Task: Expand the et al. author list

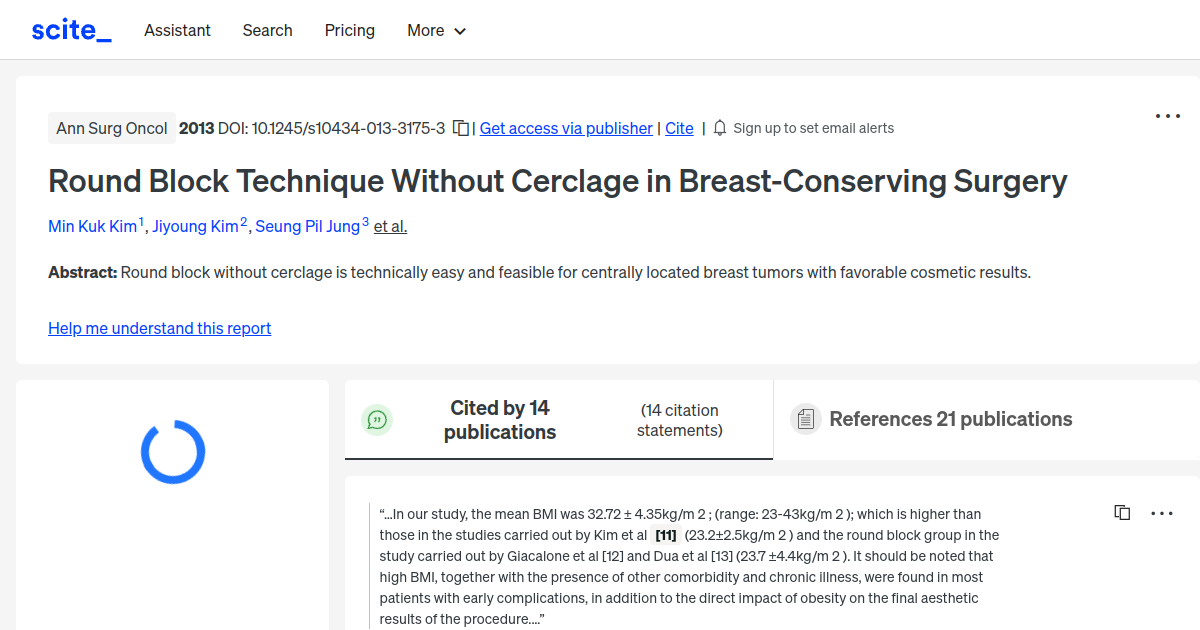Action: (390, 226)
